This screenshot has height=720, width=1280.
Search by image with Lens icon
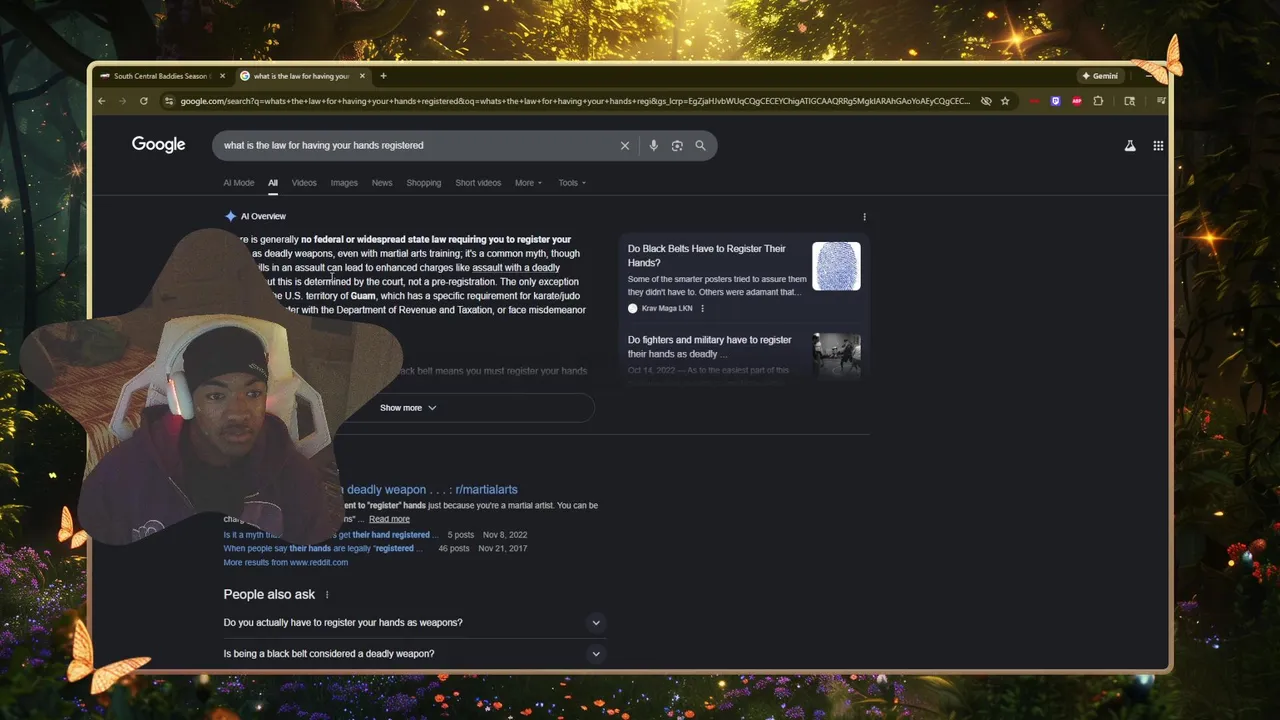[677, 146]
